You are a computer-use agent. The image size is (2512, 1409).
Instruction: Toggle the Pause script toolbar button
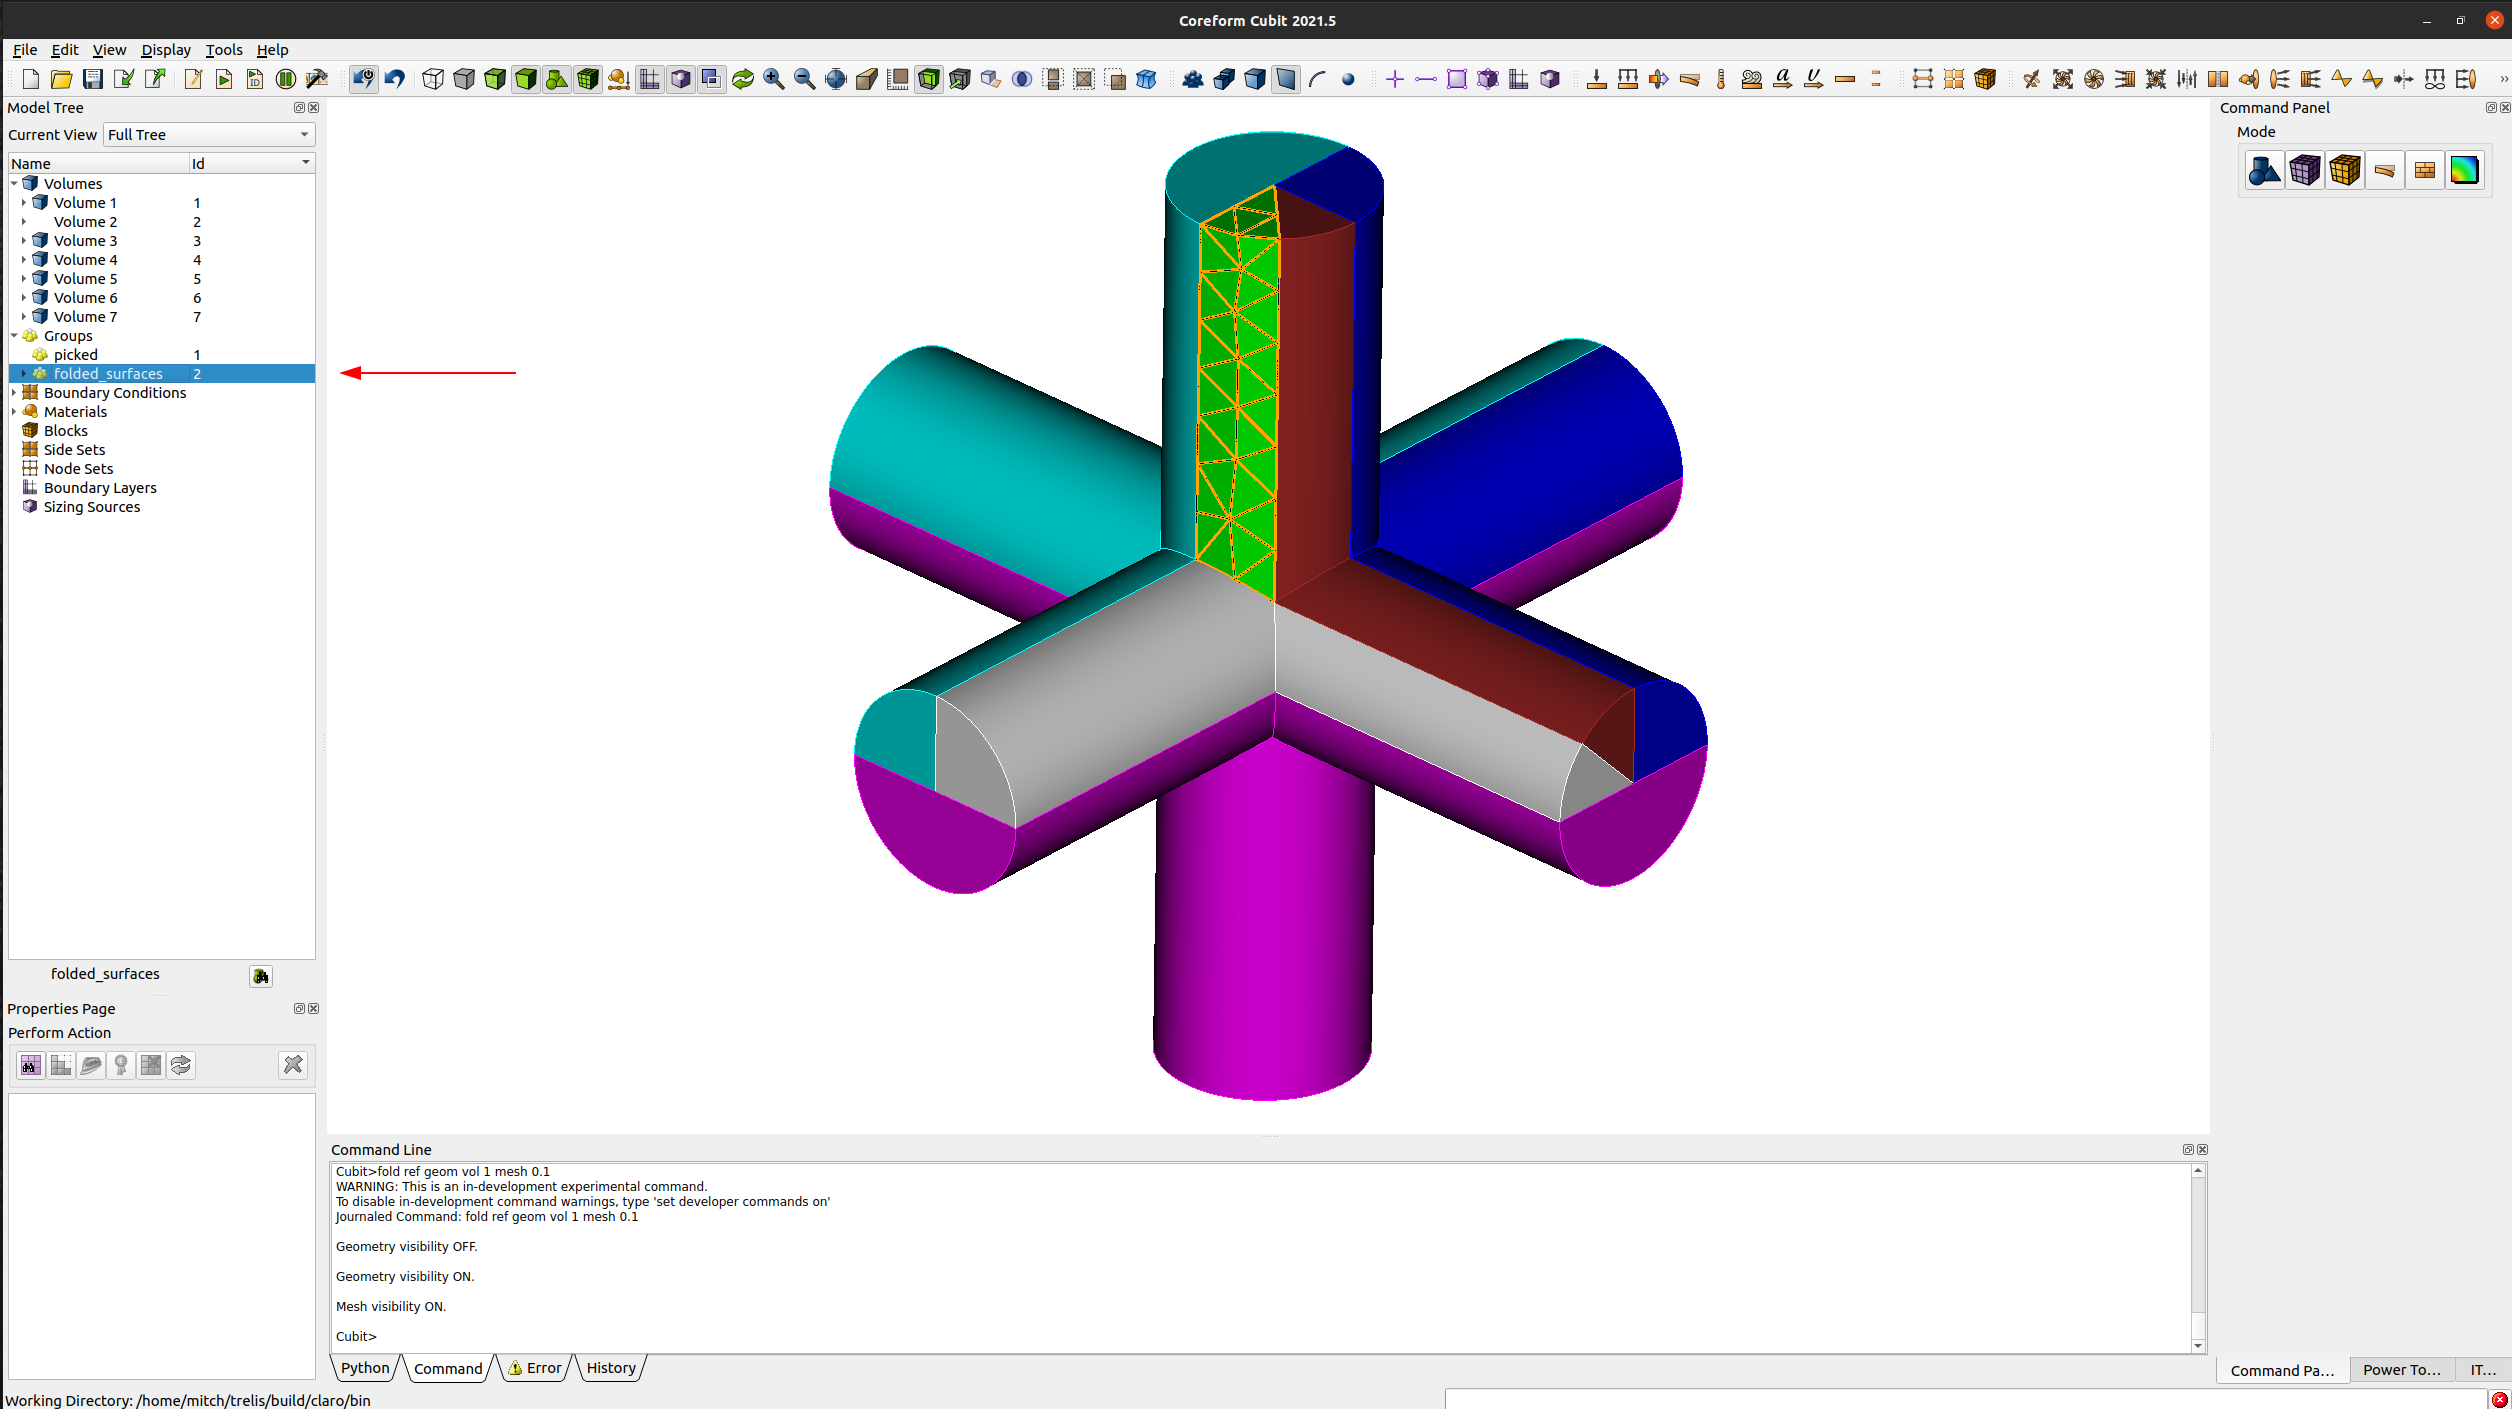(285, 79)
